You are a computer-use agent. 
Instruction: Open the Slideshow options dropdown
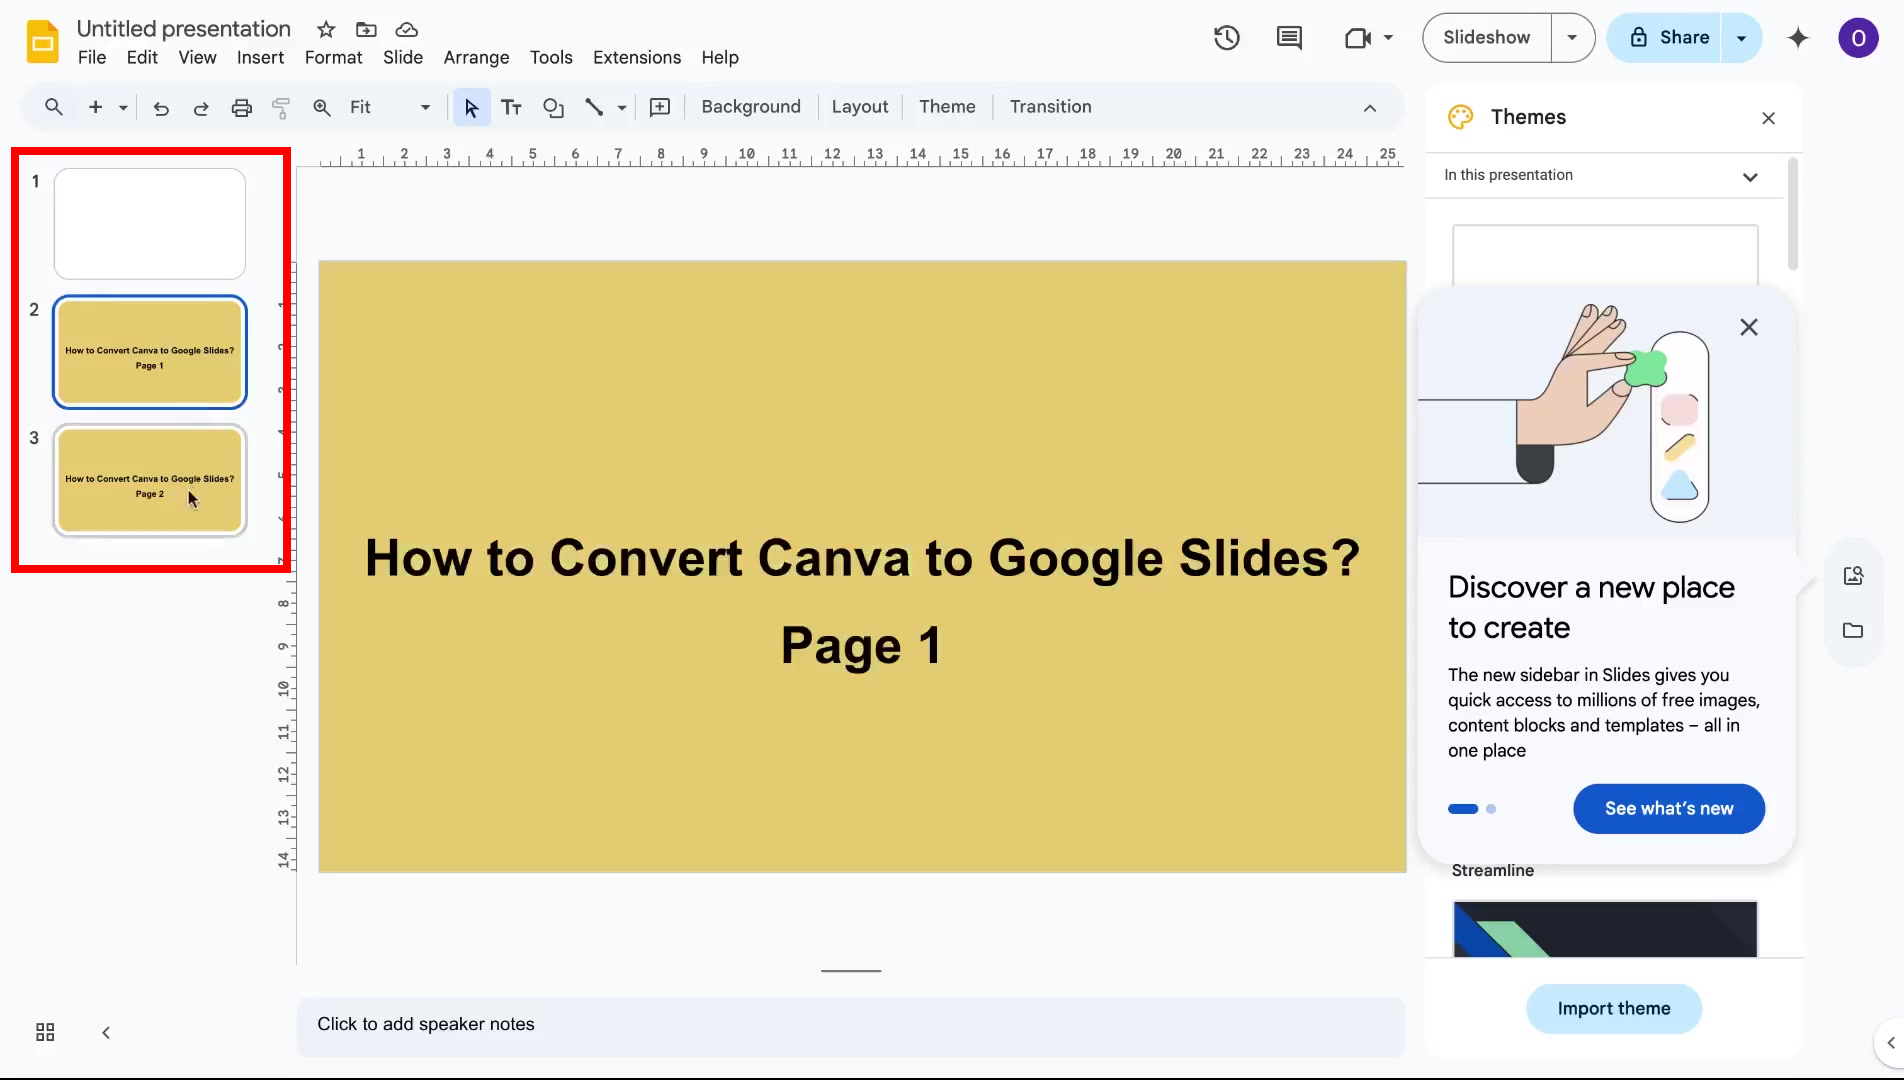tap(1572, 37)
